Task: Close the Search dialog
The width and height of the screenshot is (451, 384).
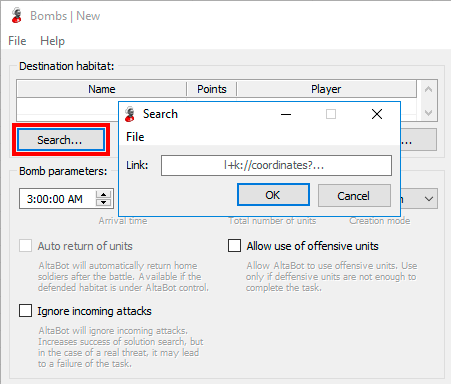Action: 377,114
